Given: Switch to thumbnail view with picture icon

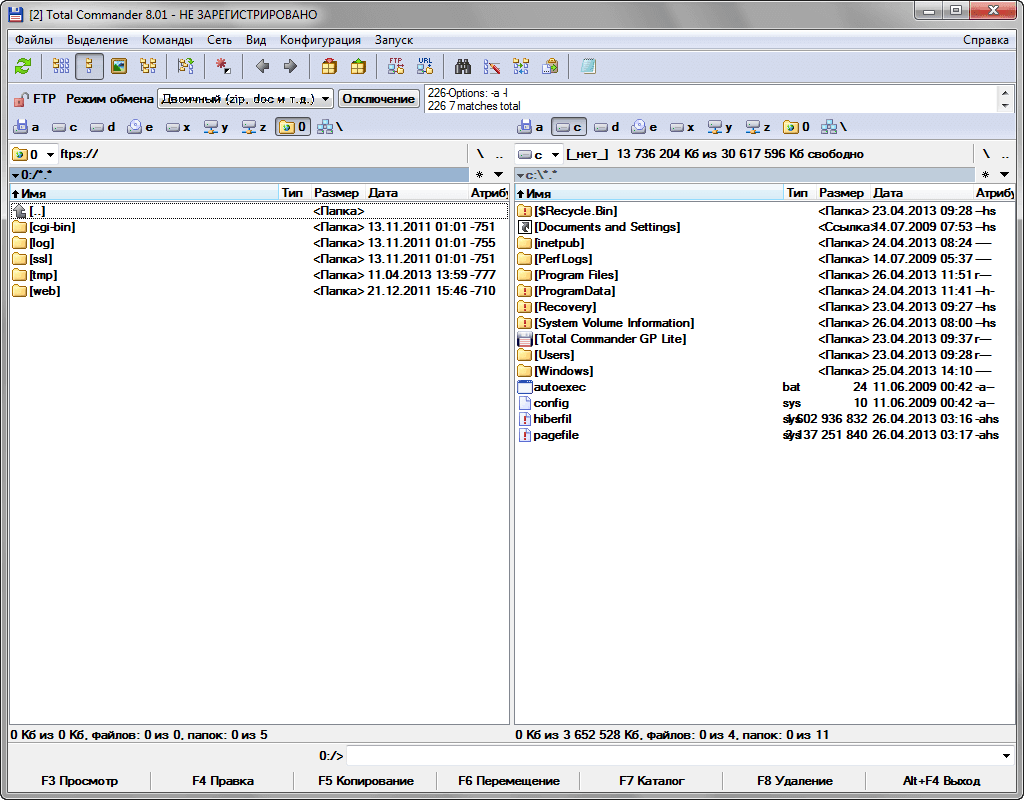Looking at the screenshot, I should coord(119,66).
